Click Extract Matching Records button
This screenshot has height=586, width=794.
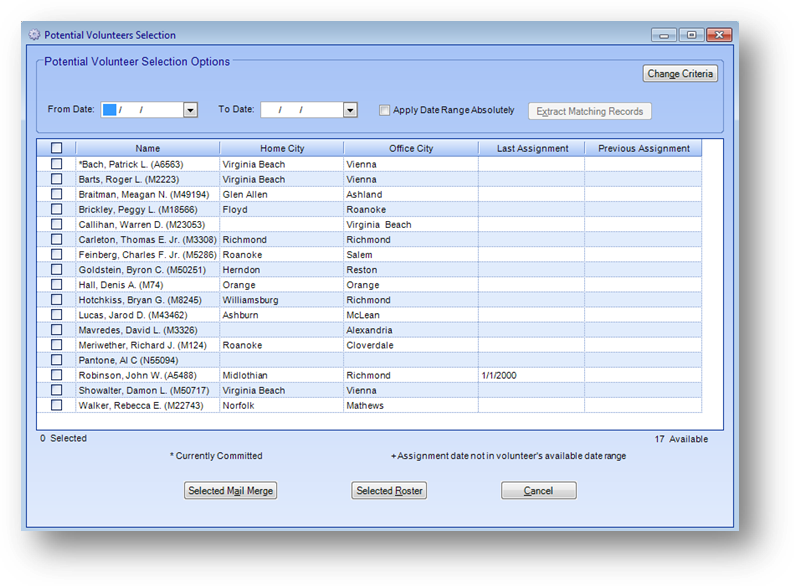[589, 111]
